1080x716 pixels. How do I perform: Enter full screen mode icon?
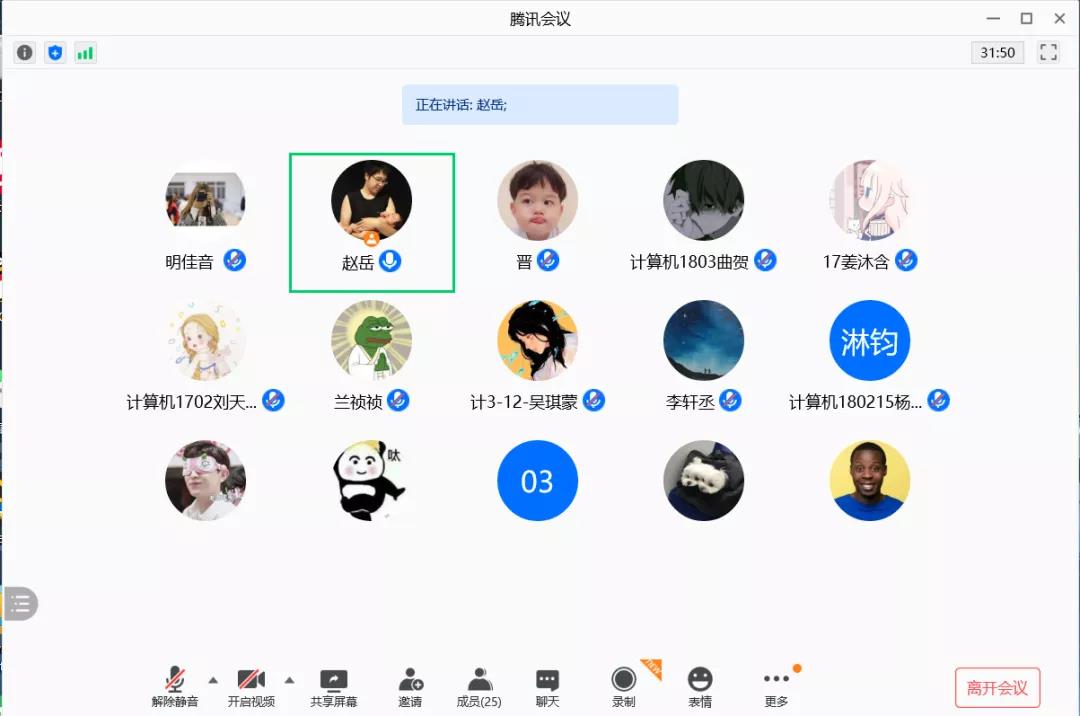click(1048, 53)
